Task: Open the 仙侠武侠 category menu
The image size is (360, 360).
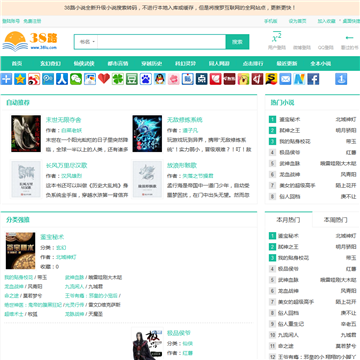Action: pyautogui.click(x=84, y=64)
